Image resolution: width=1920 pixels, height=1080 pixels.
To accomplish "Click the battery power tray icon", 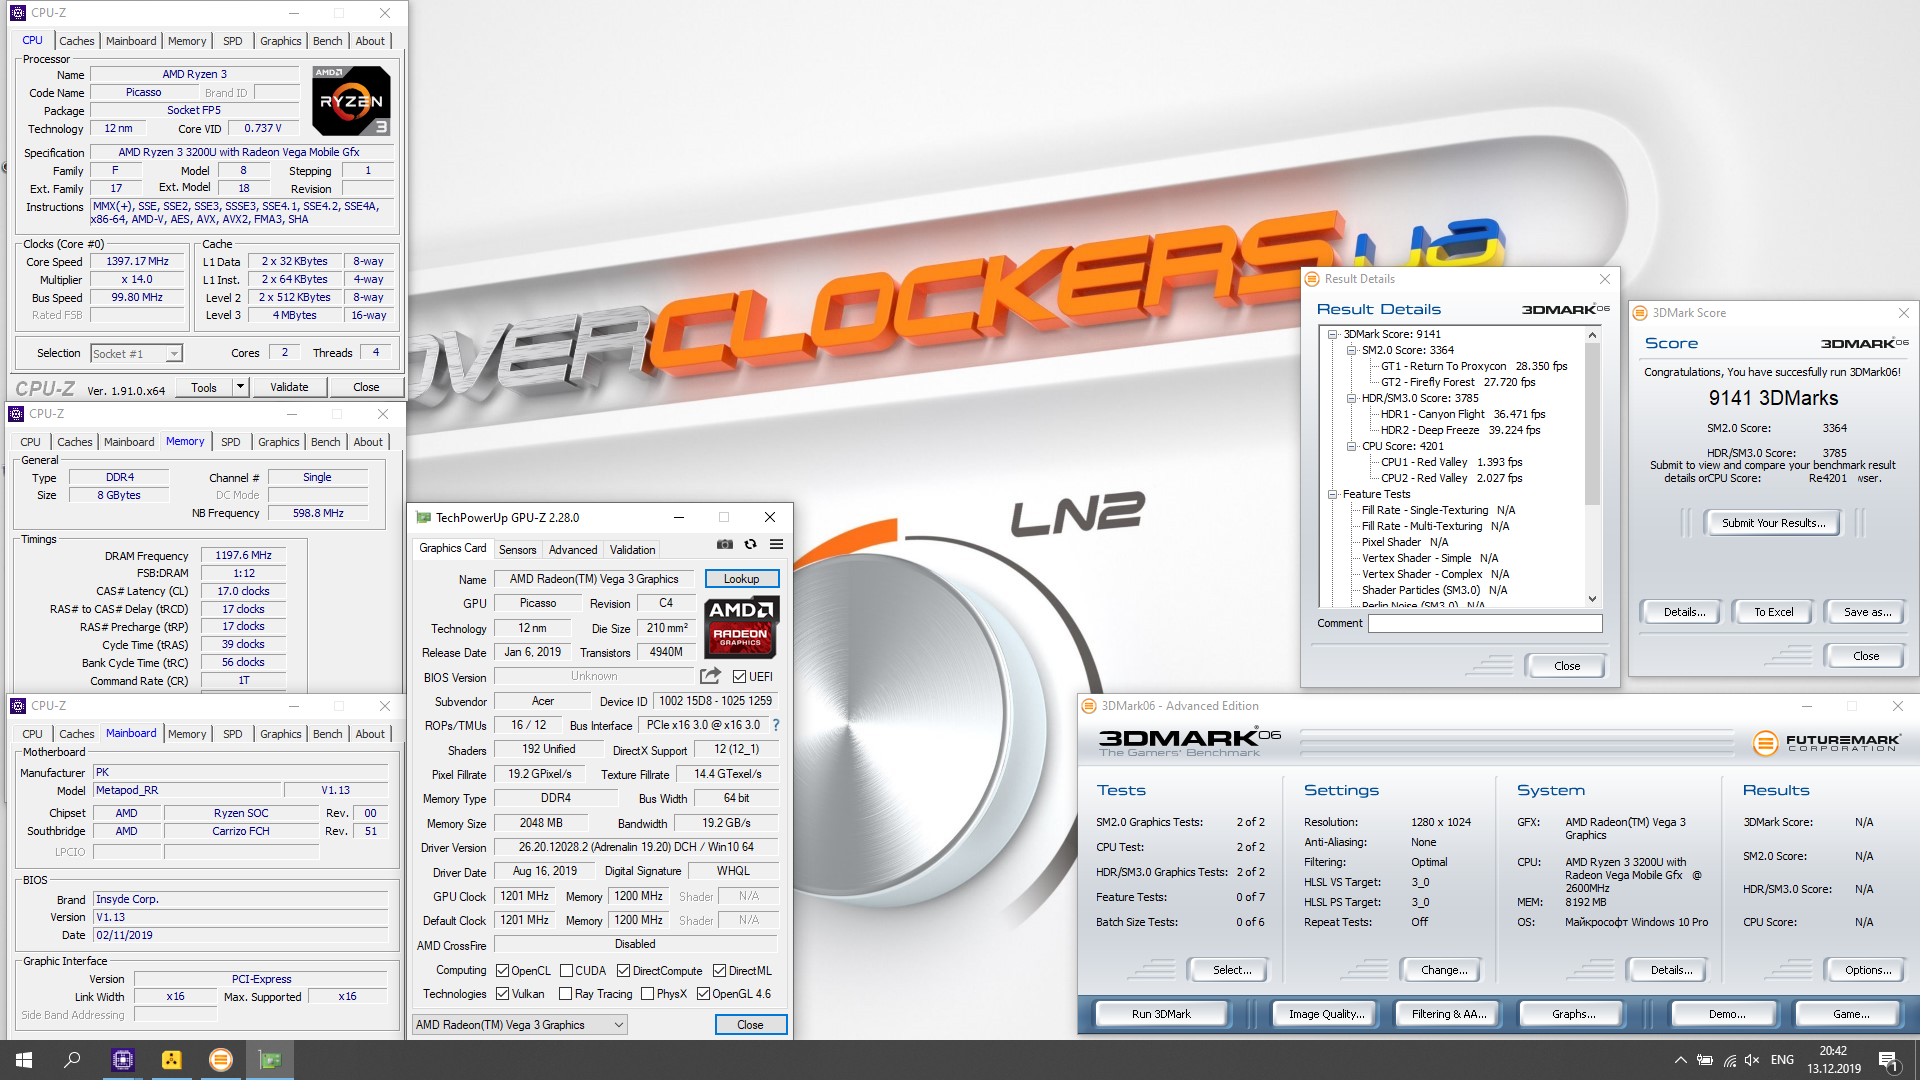I will tap(1705, 1060).
